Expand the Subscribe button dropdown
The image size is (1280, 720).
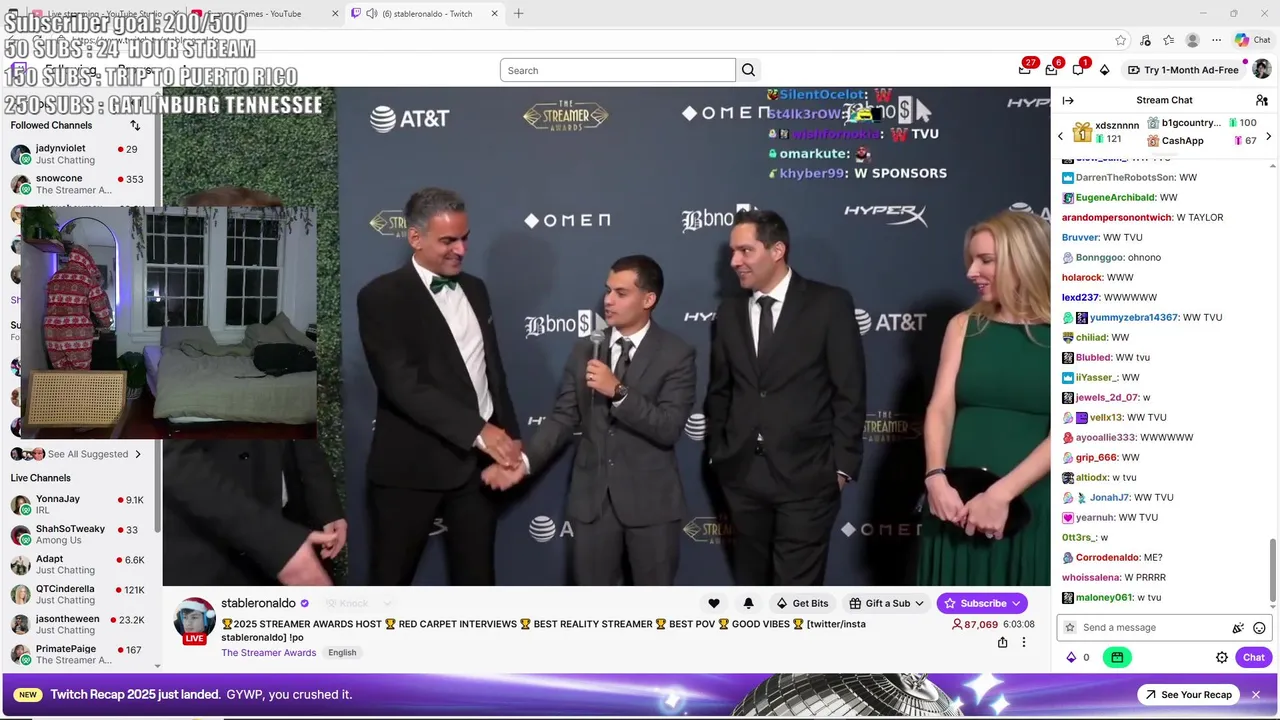coord(1016,603)
